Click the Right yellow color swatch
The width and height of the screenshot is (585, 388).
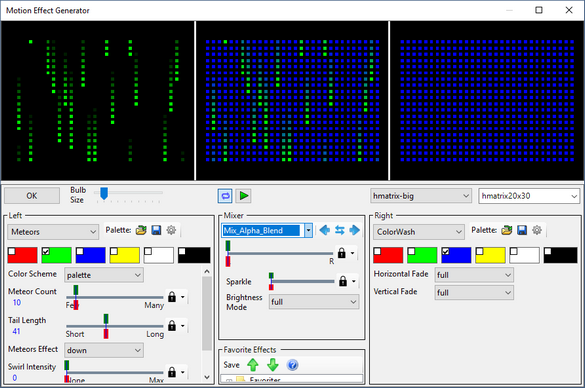(x=490, y=255)
